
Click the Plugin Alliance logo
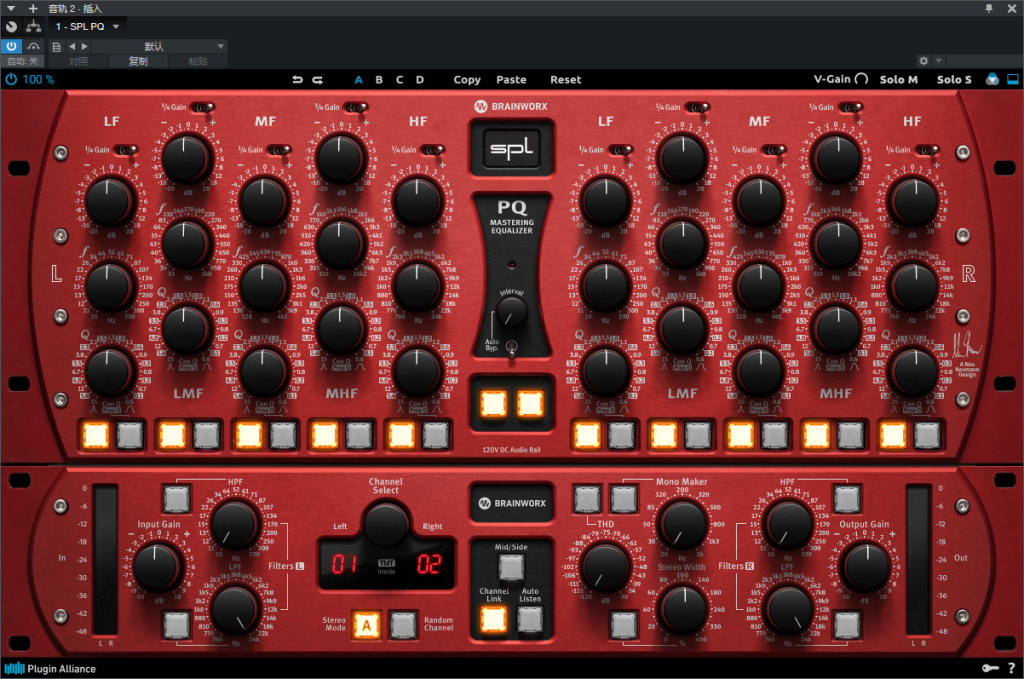50,669
